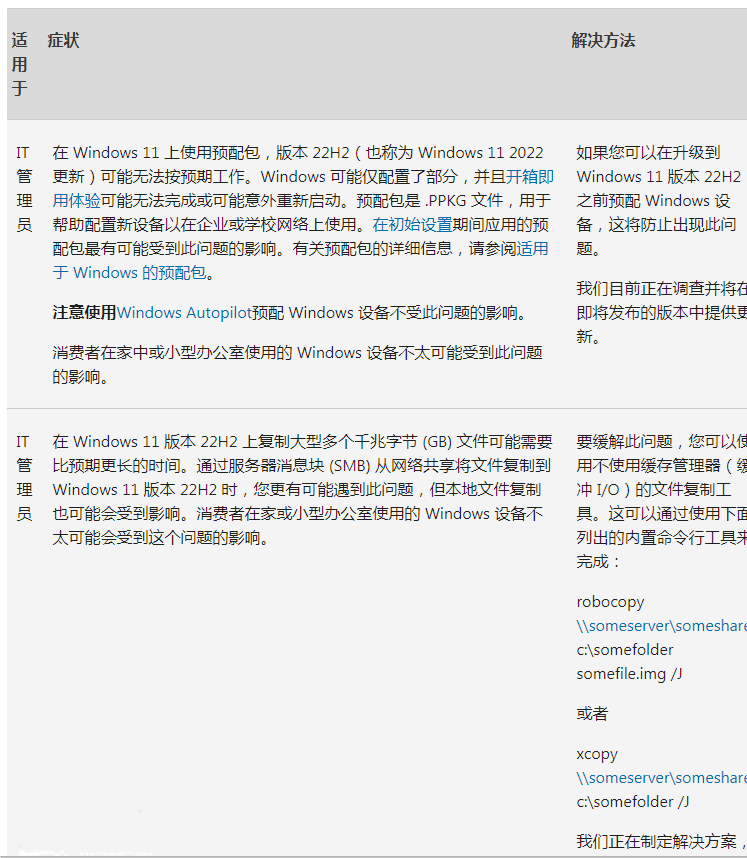Click IT 管理员 cell in second row
The height and width of the screenshot is (858, 747).
(x=24, y=478)
